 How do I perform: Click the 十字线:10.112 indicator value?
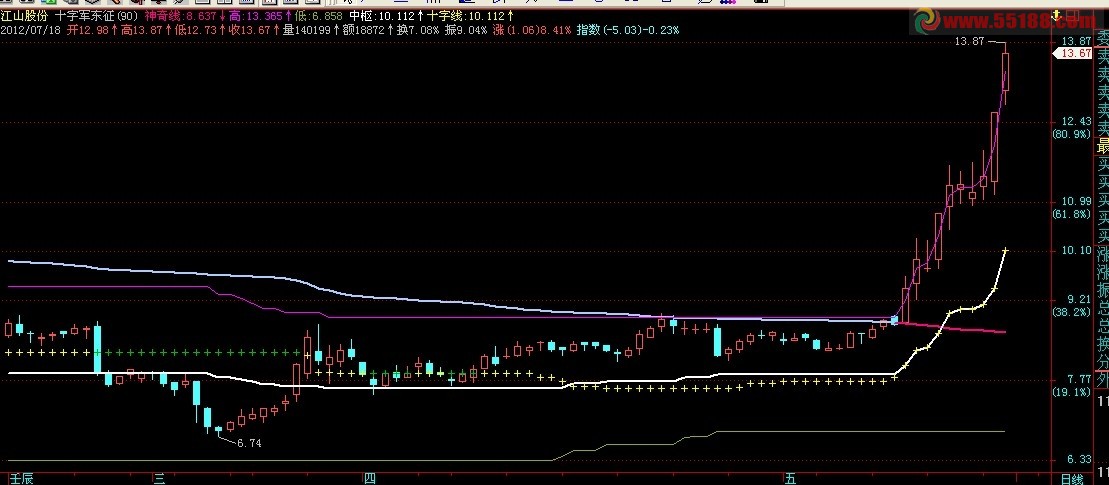click(466, 16)
